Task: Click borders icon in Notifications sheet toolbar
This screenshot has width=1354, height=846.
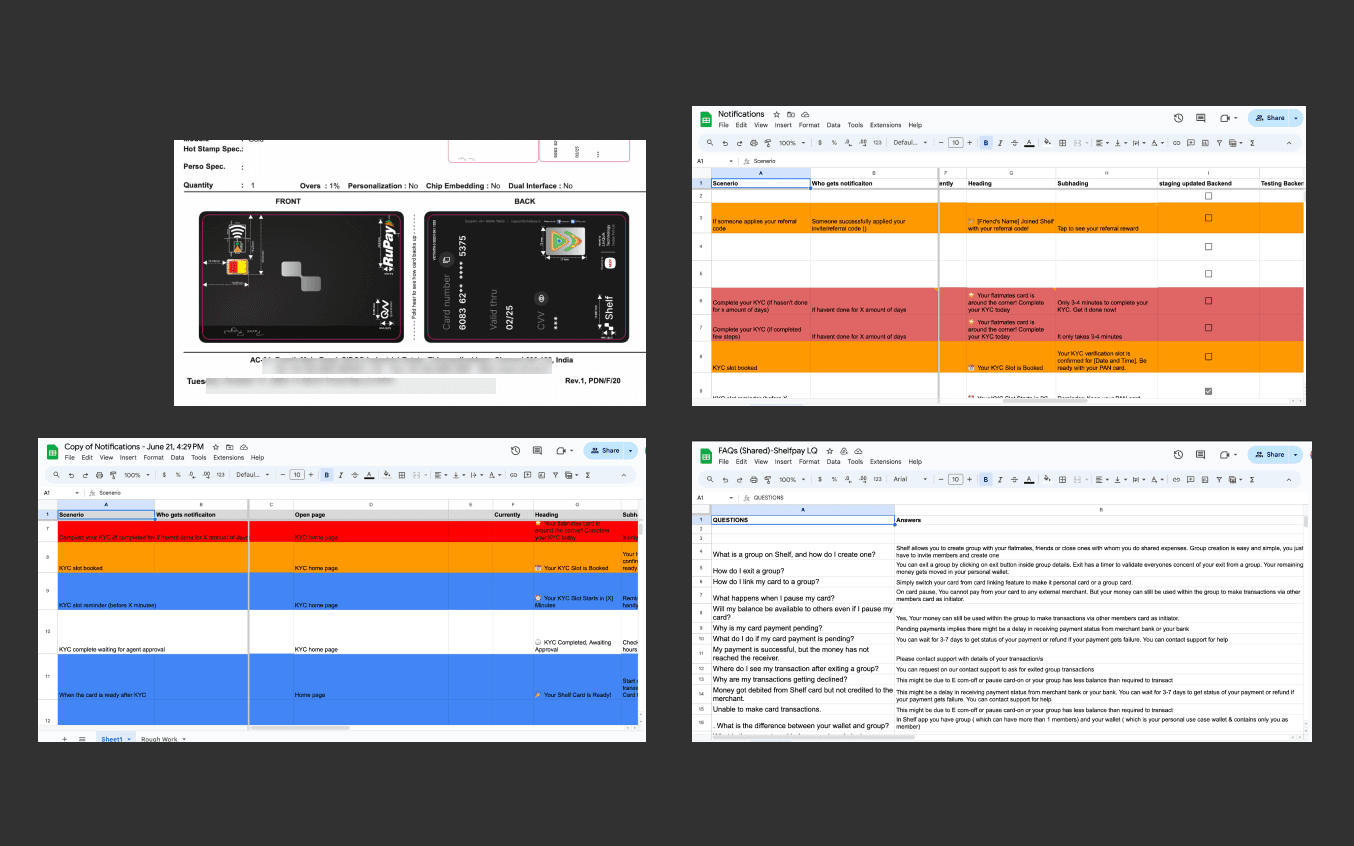Action: 1063,143
